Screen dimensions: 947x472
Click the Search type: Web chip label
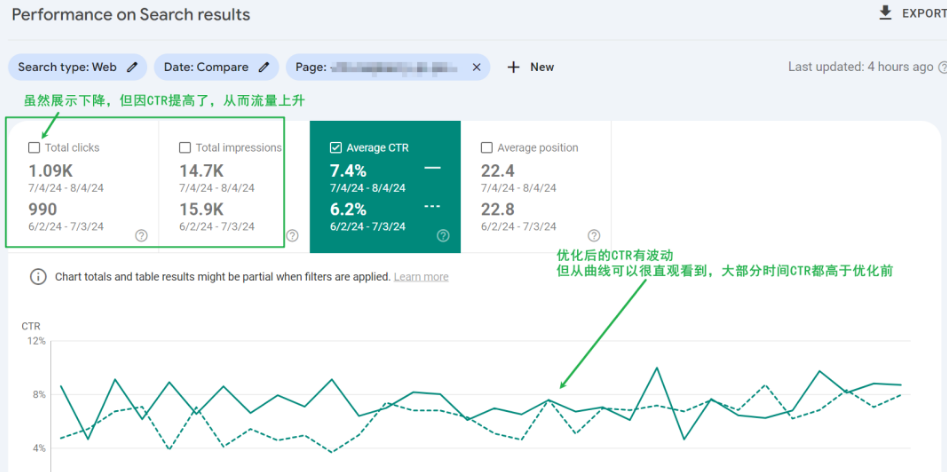coord(67,67)
